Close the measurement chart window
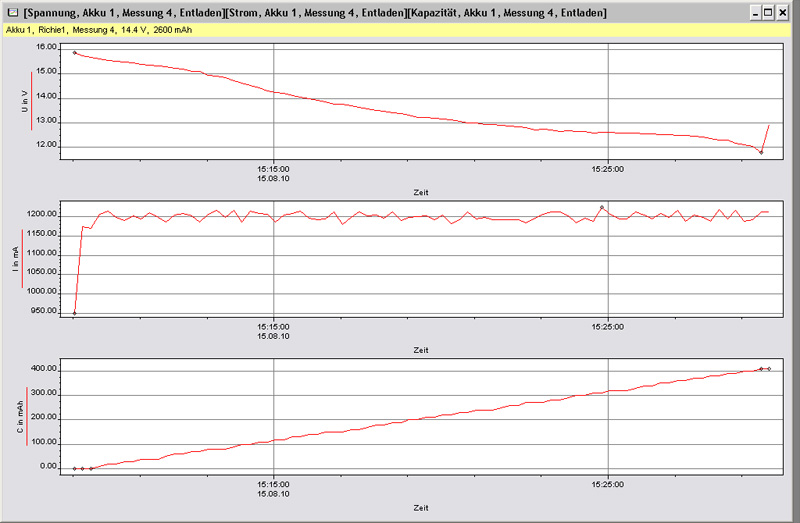The image size is (800, 523). pyautogui.click(x=783, y=13)
